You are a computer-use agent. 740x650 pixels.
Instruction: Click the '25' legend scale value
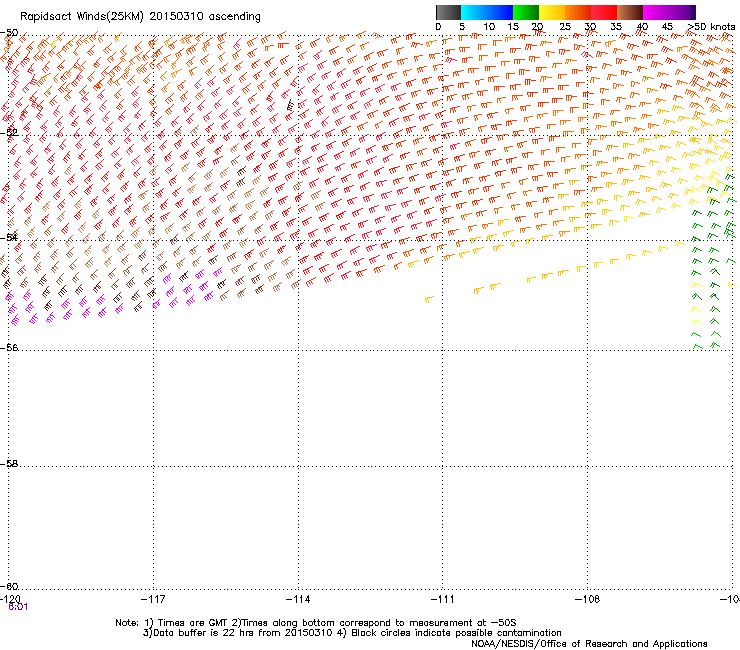565,27
